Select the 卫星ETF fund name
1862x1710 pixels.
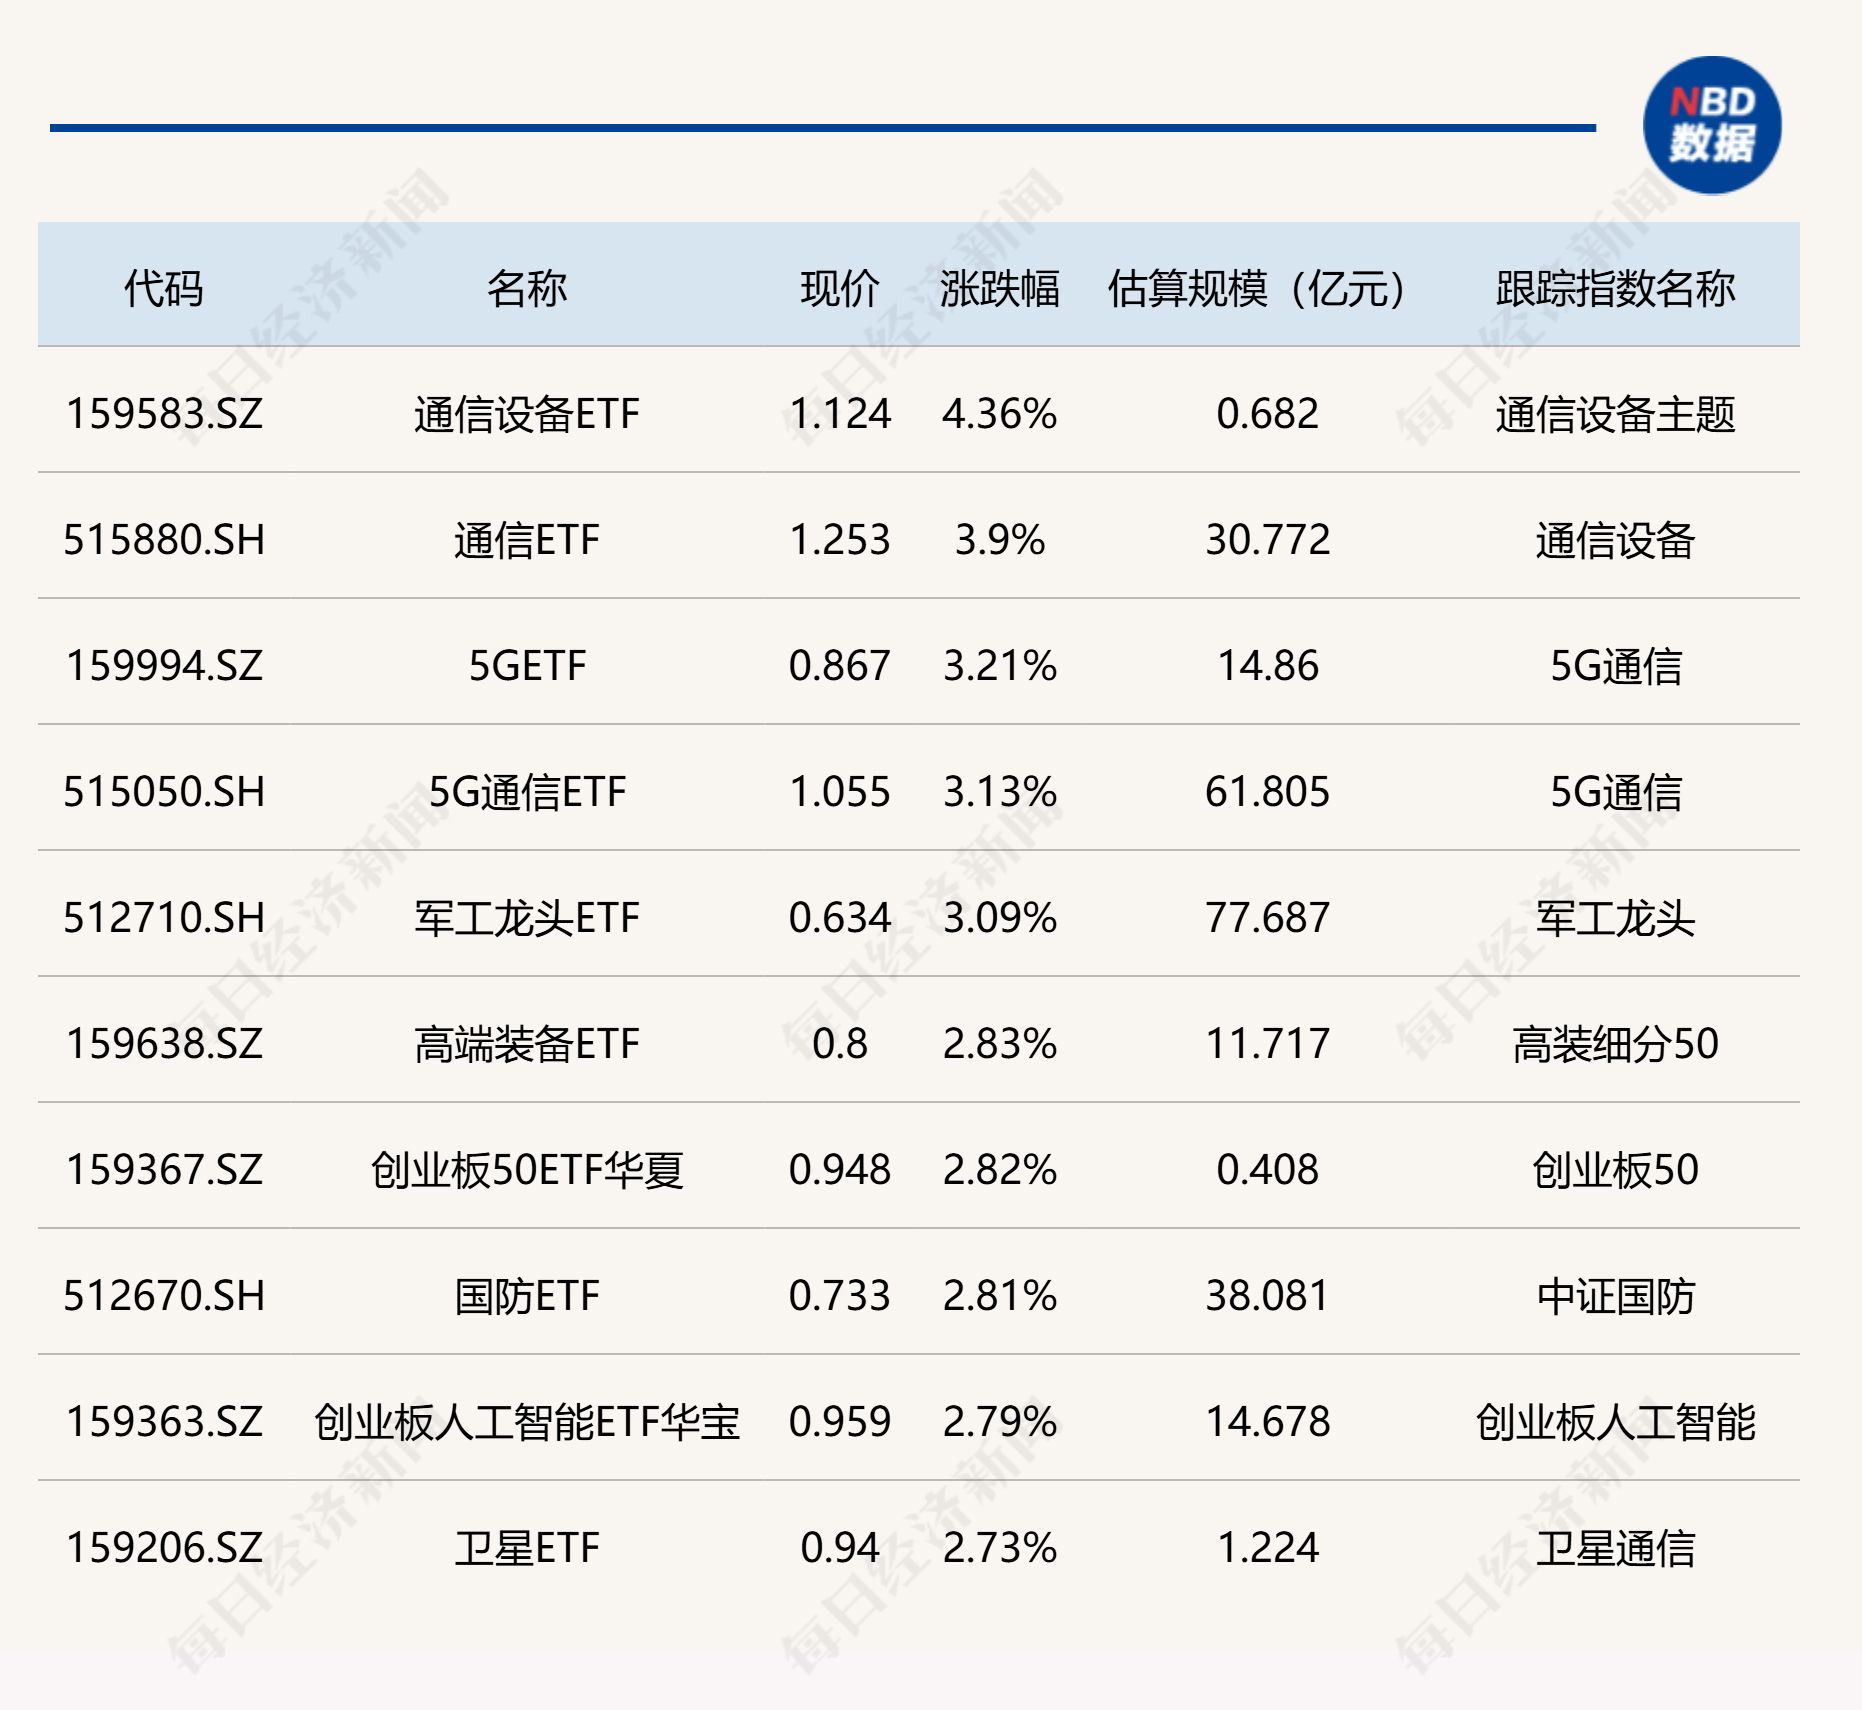(x=530, y=1546)
